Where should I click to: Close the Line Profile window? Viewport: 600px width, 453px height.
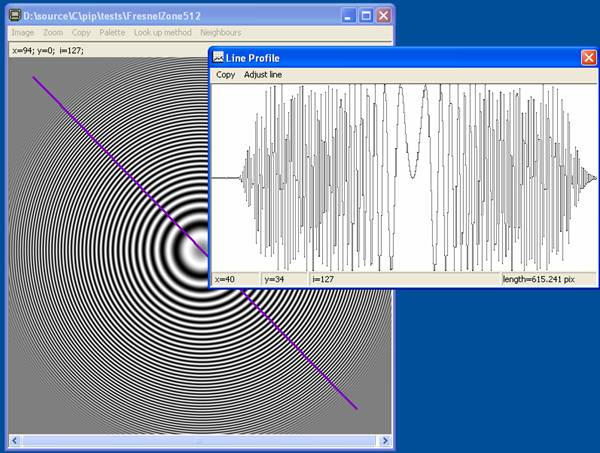(x=589, y=58)
